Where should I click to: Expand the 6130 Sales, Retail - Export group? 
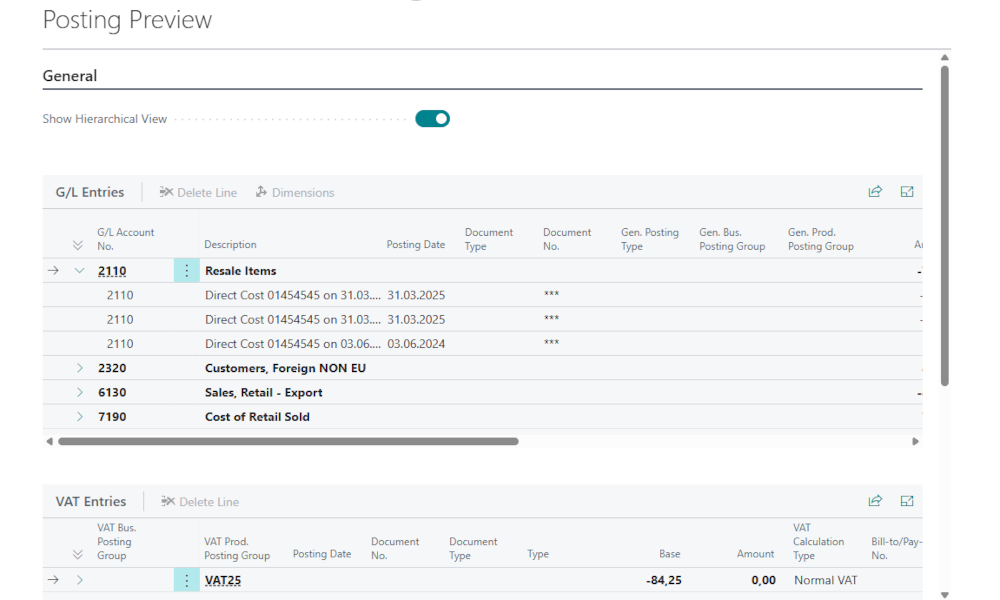(79, 392)
